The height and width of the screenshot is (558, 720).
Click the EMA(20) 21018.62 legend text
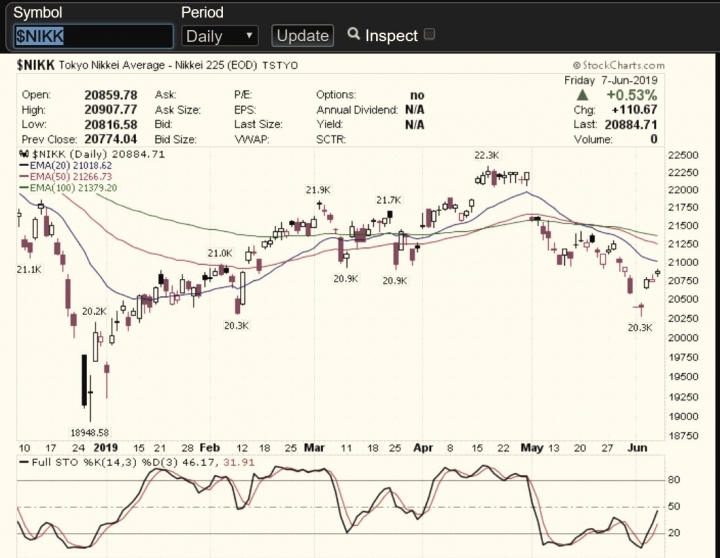[71, 165]
